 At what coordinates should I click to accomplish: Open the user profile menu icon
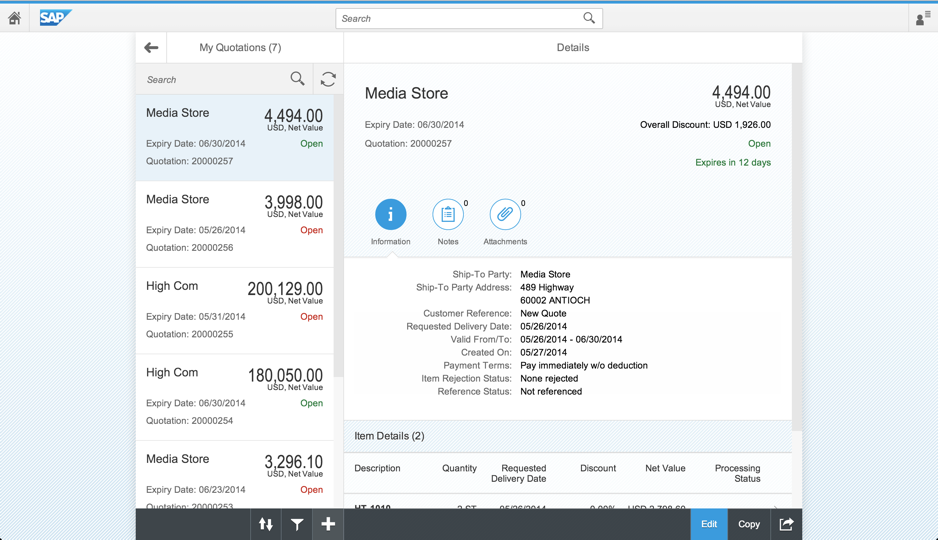(923, 19)
